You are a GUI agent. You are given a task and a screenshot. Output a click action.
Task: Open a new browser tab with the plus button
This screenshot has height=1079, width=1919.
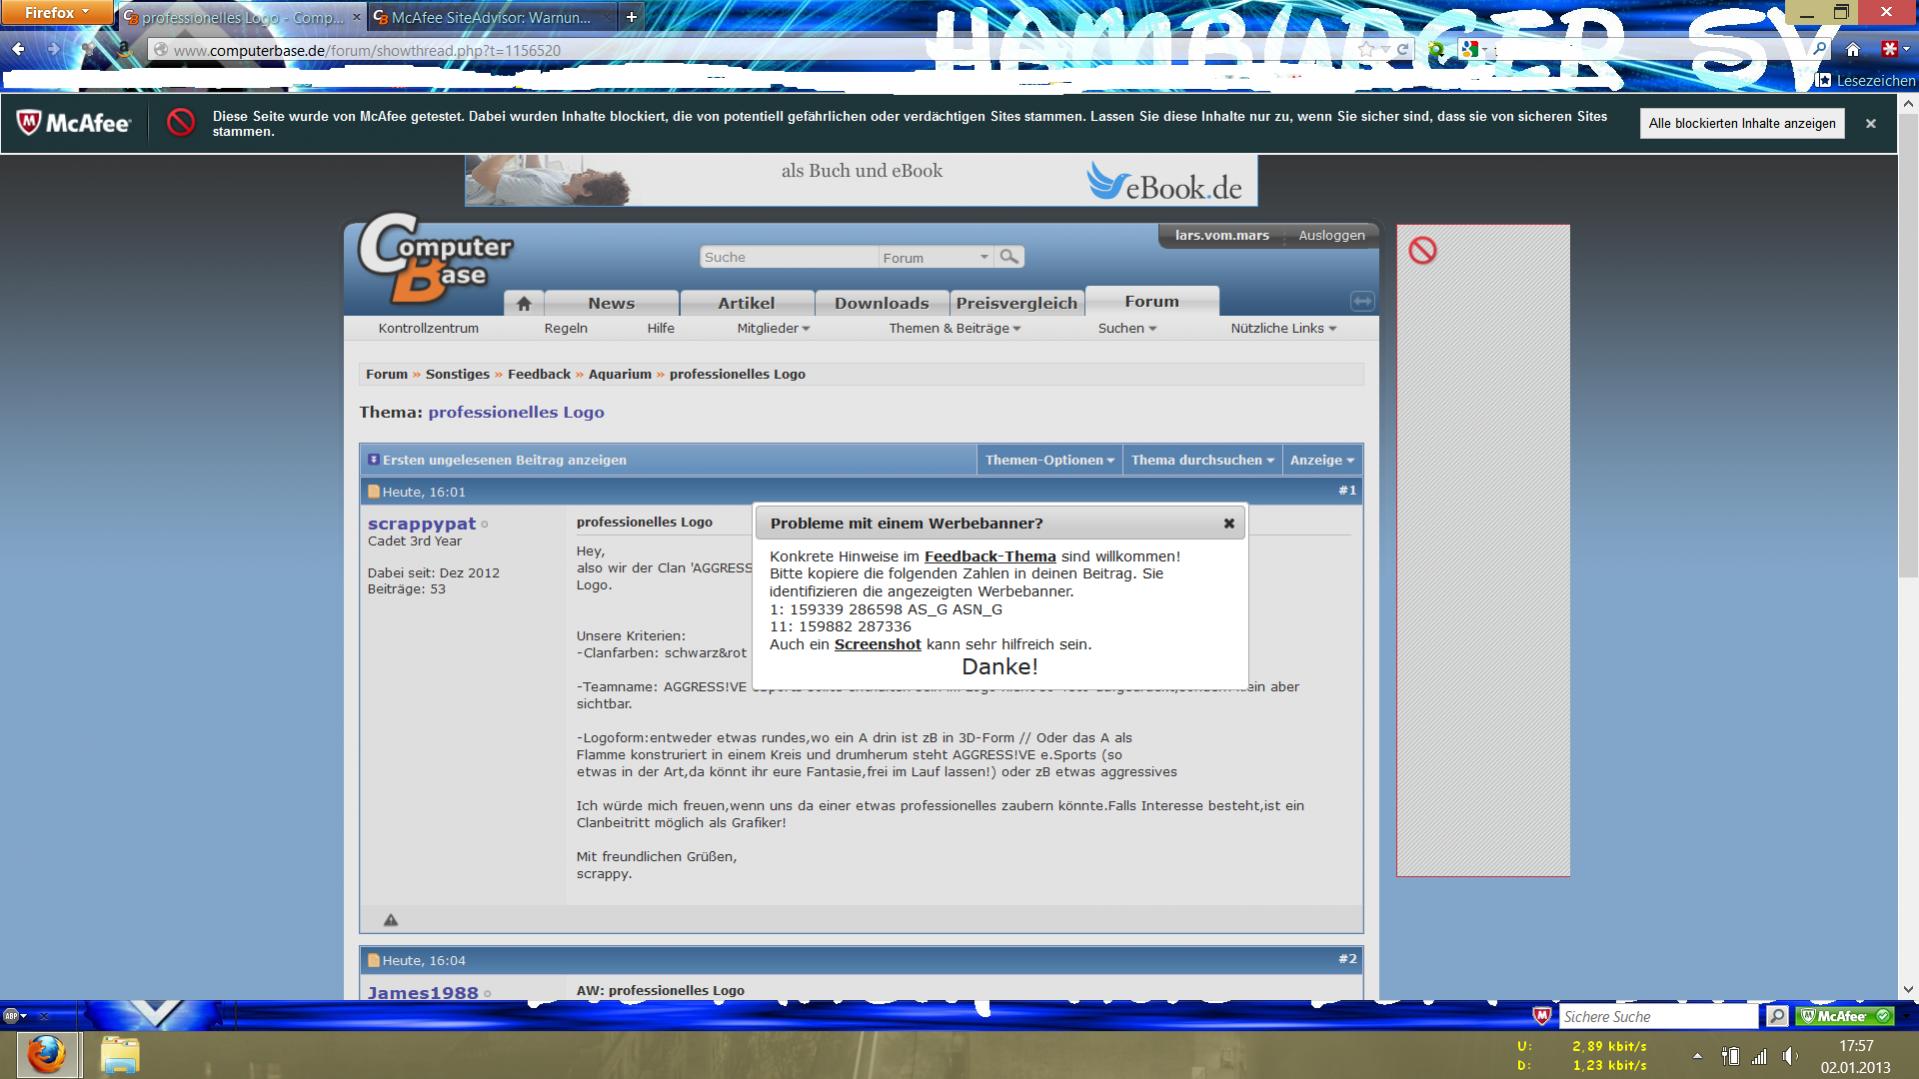click(x=631, y=17)
